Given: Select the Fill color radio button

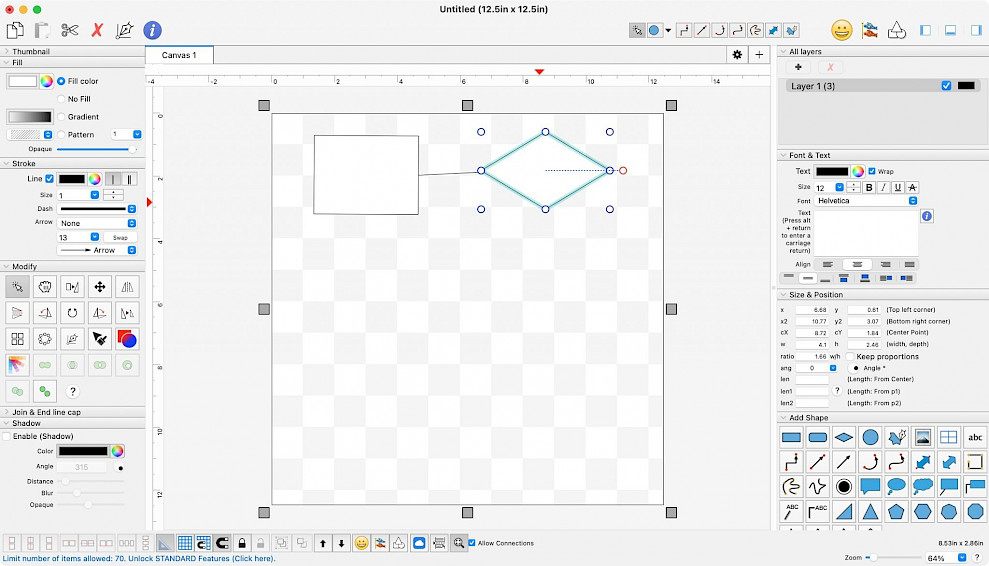Looking at the screenshot, I should tap(61, 81).
